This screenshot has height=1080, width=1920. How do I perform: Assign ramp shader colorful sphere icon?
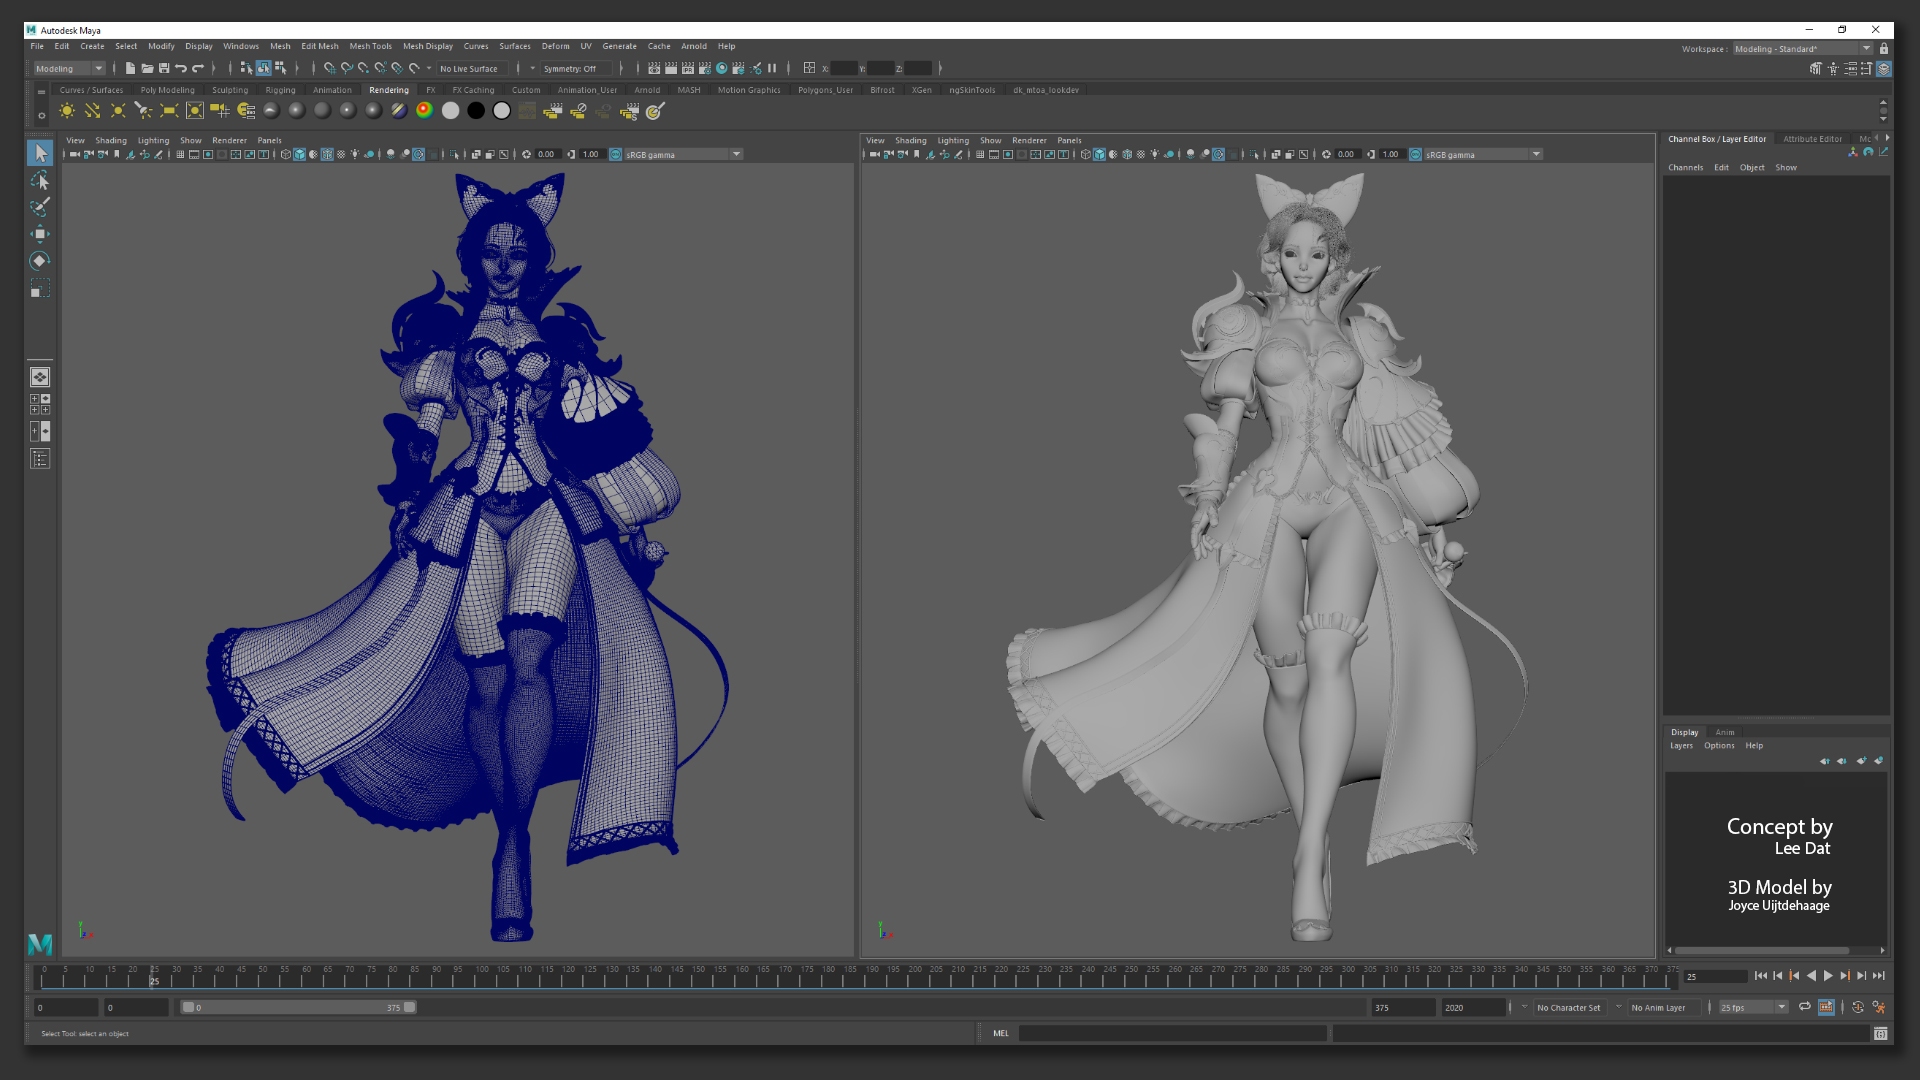pyautogui.click(x=425, y=111)
